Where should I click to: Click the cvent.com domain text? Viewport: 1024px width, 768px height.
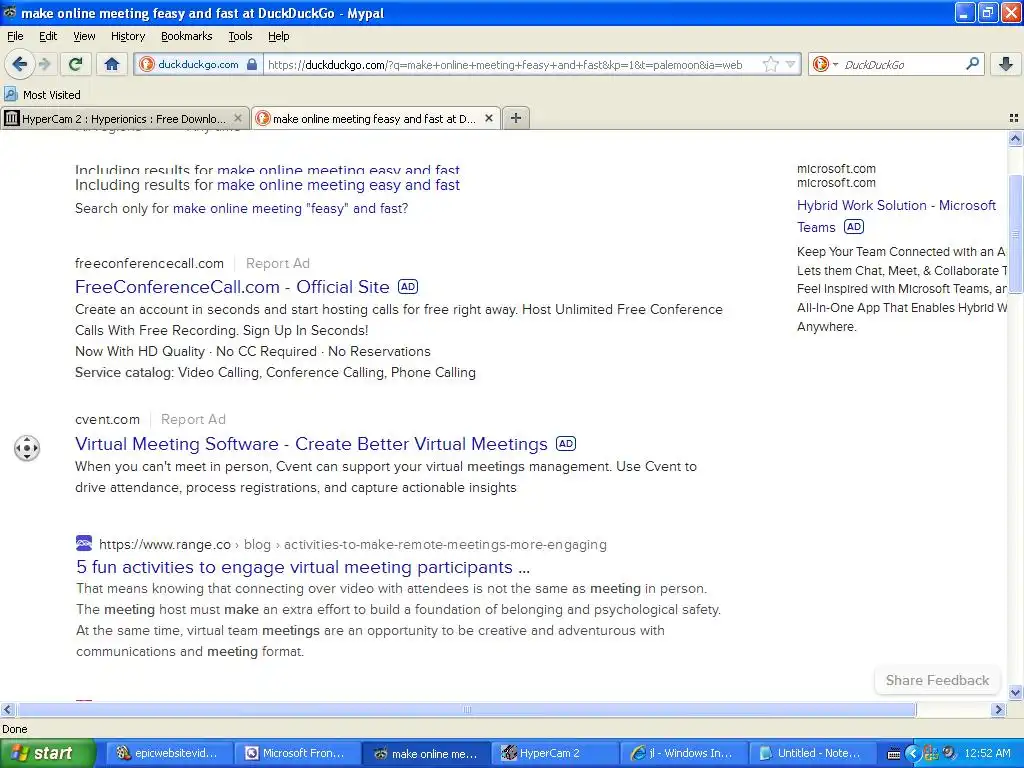click(x=107, y=419)
